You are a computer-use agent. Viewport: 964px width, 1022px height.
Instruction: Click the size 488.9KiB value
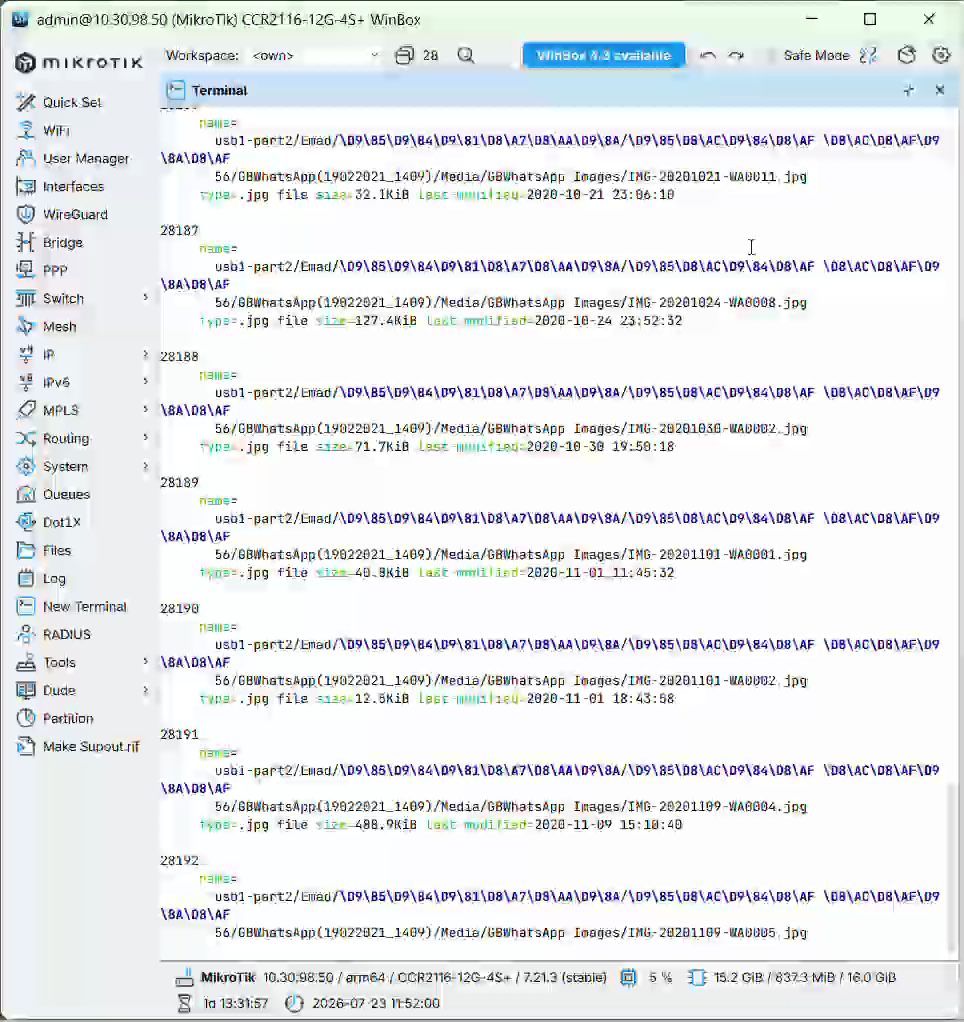pos(386,825)
